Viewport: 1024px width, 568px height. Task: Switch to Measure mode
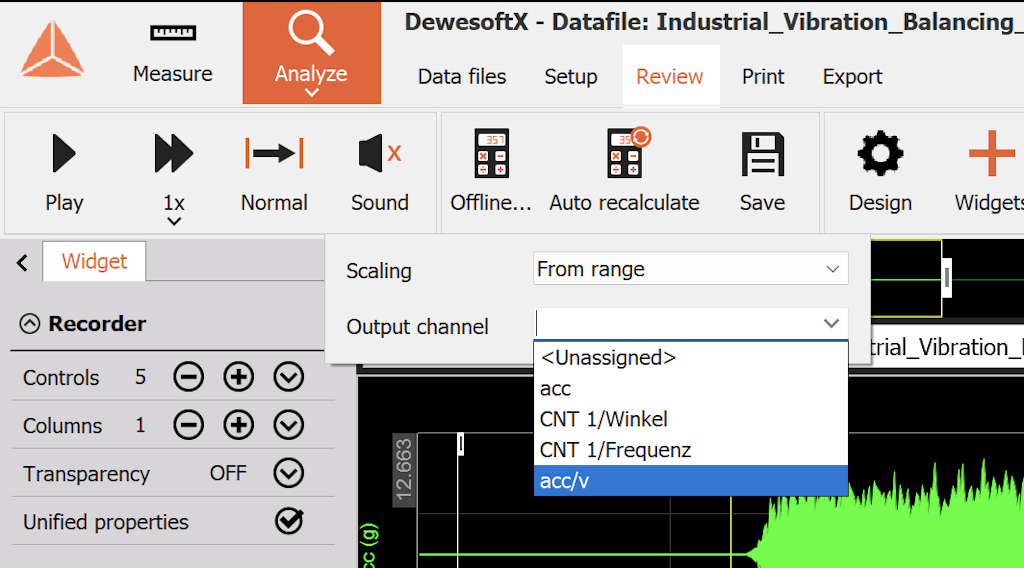(172, 54)
